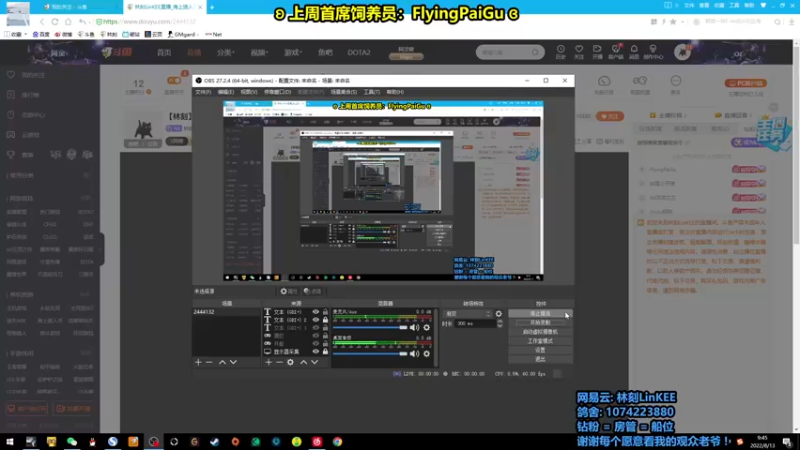Image resolution: width=800 pixels, height=450 pixels.
Task: Mute the 麦克风/Aux audio channel
Action: pos(414,328)
